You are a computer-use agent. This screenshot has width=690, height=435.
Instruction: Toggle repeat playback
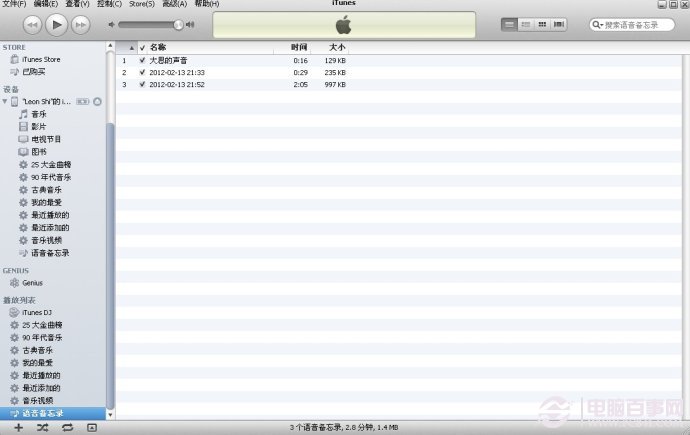click(x=67, y=428)
